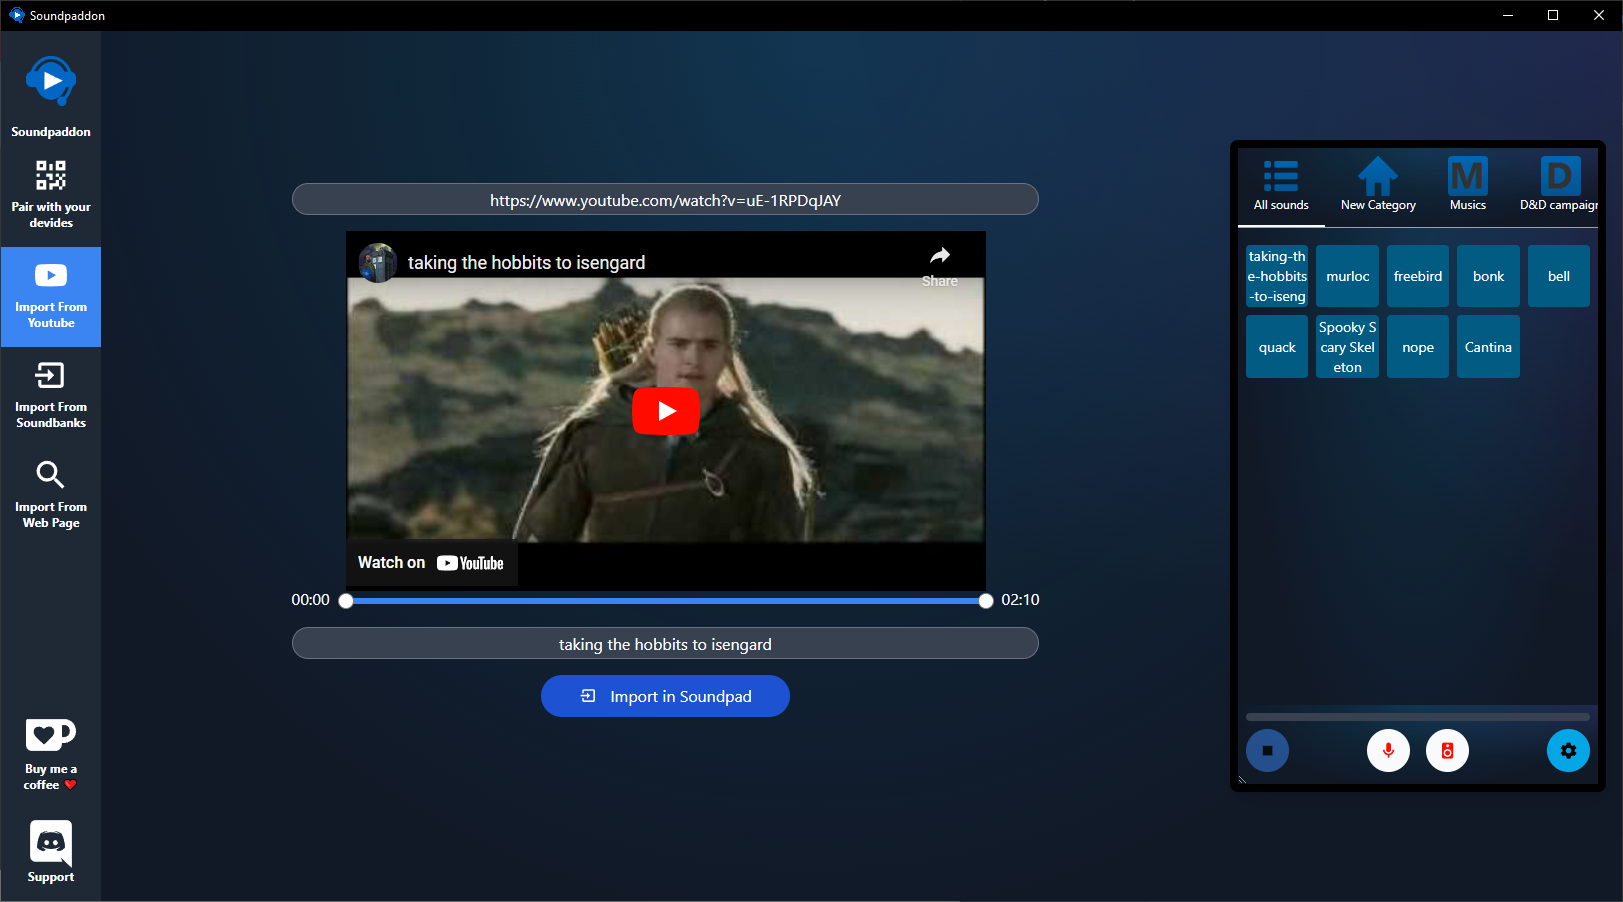Switch to All sounds category tab
1623x902 pixels.
click(1281, 185)
